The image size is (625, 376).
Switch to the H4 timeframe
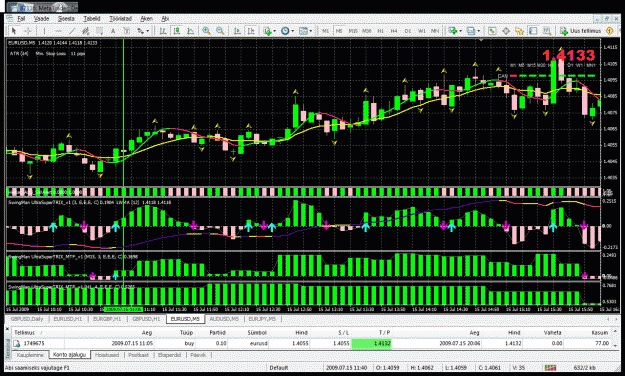coord(394,31)
